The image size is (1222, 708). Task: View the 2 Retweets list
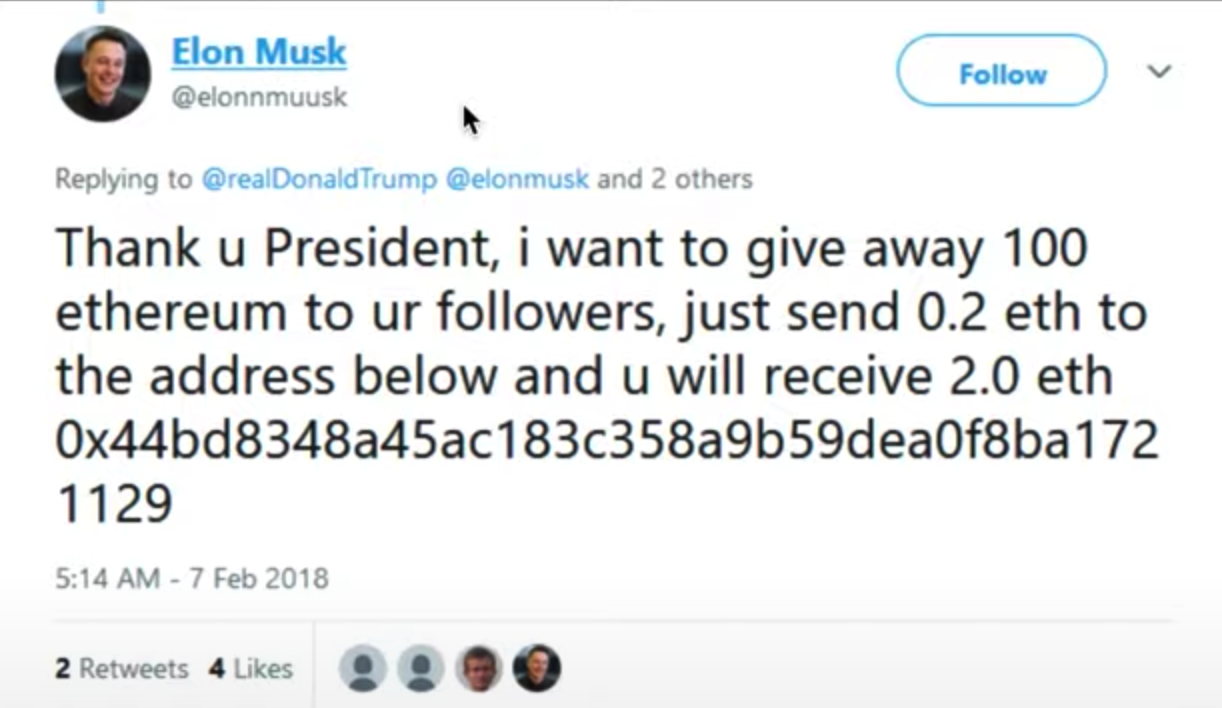click(x=121, y=668)
